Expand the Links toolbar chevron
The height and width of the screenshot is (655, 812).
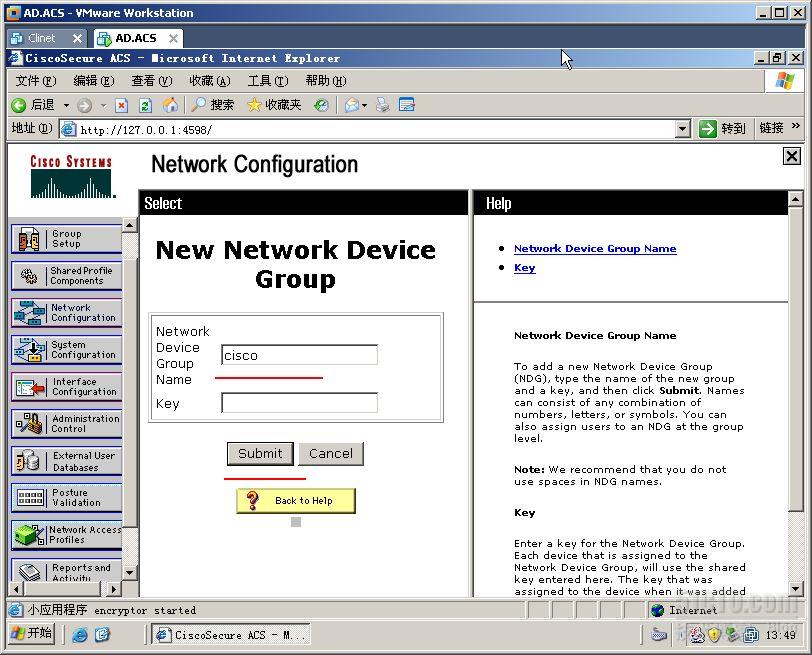click(795, 126)
